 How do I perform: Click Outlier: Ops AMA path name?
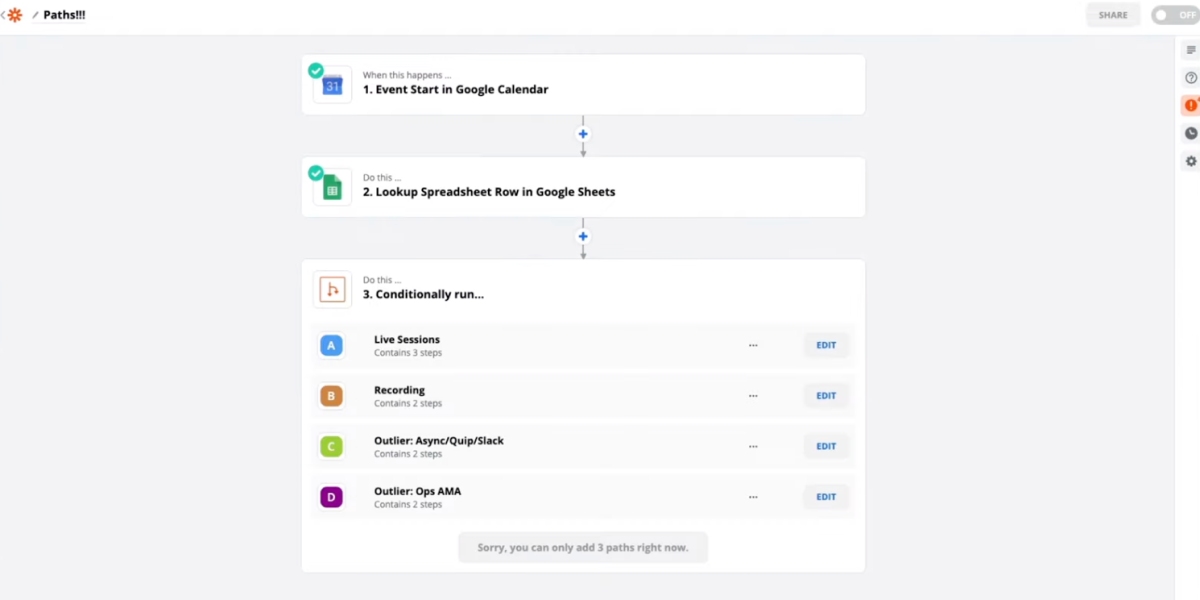417,492
